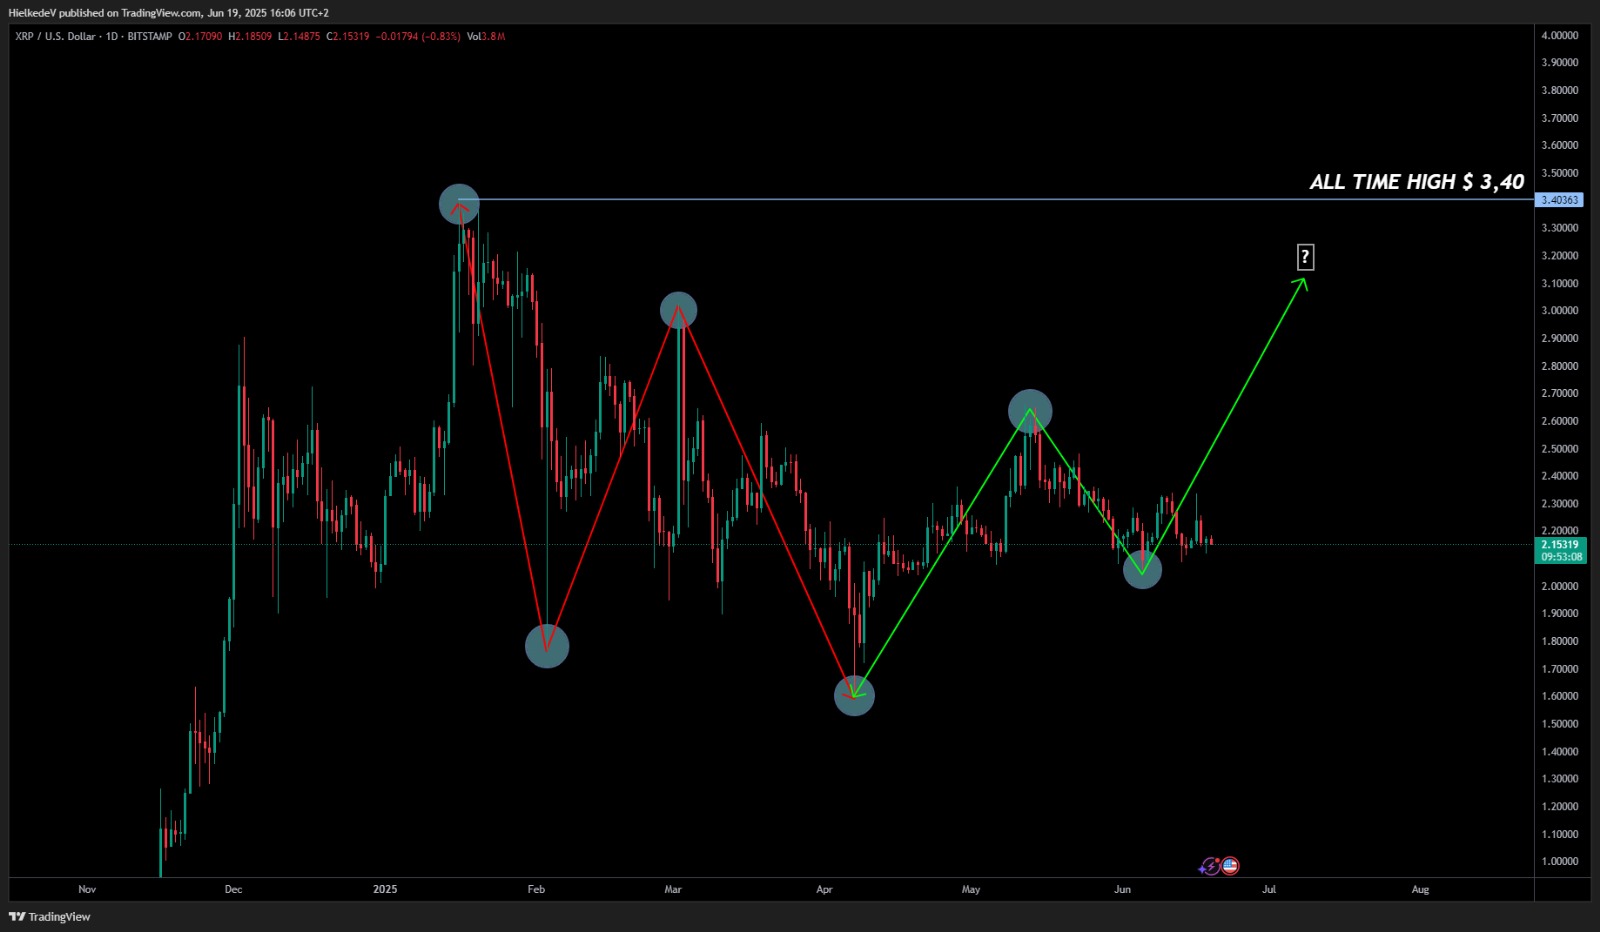Screen dimensions: 1600x932
Task: Click the purple lightning event icon
Action: pyautogui.click(x=1210, y=866)
